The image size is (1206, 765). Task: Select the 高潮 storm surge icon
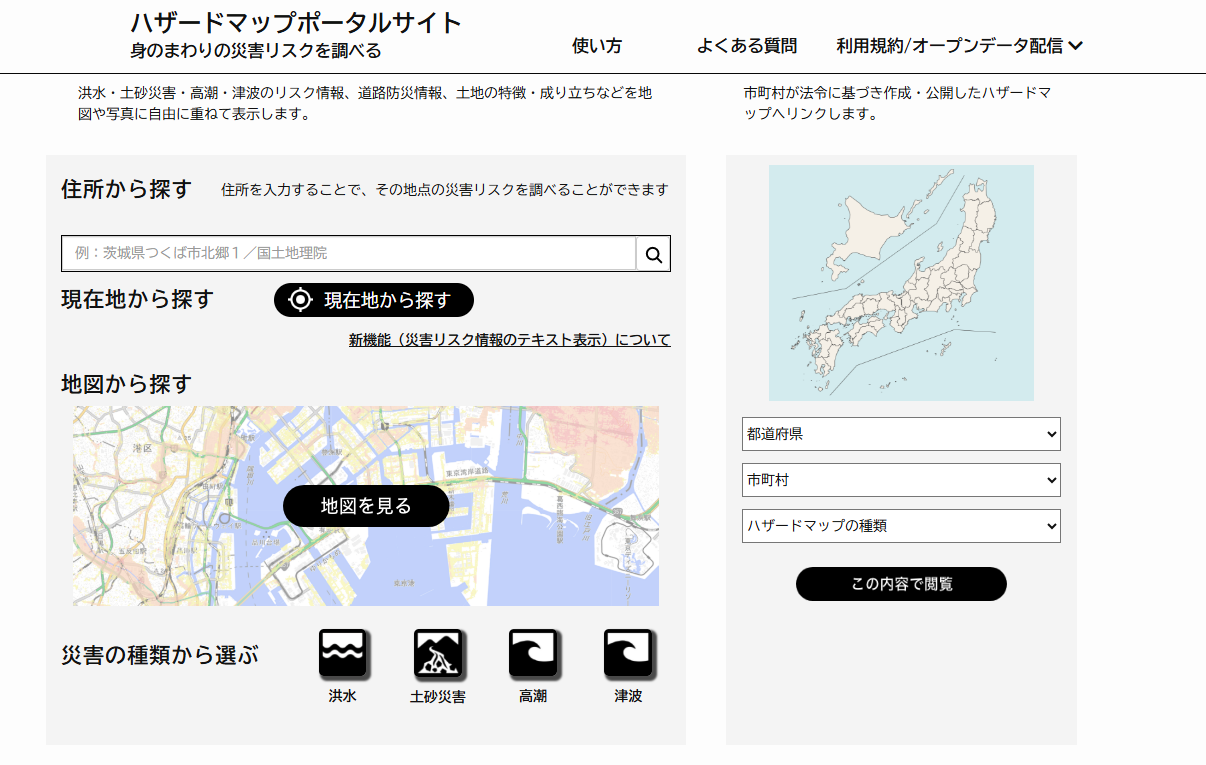click(x=533, y=655)
